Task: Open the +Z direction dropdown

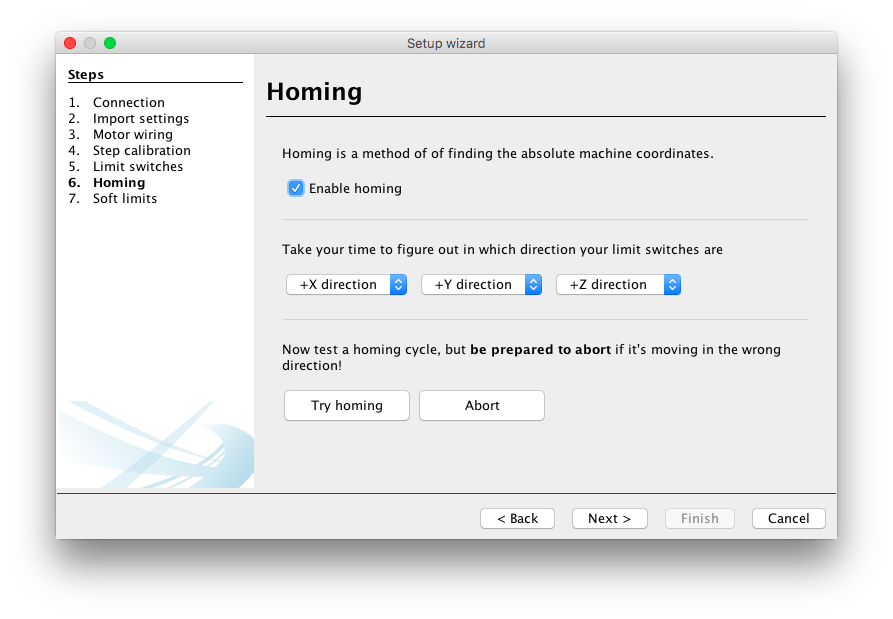Action: pyautogui.click(x=618, y=284)
